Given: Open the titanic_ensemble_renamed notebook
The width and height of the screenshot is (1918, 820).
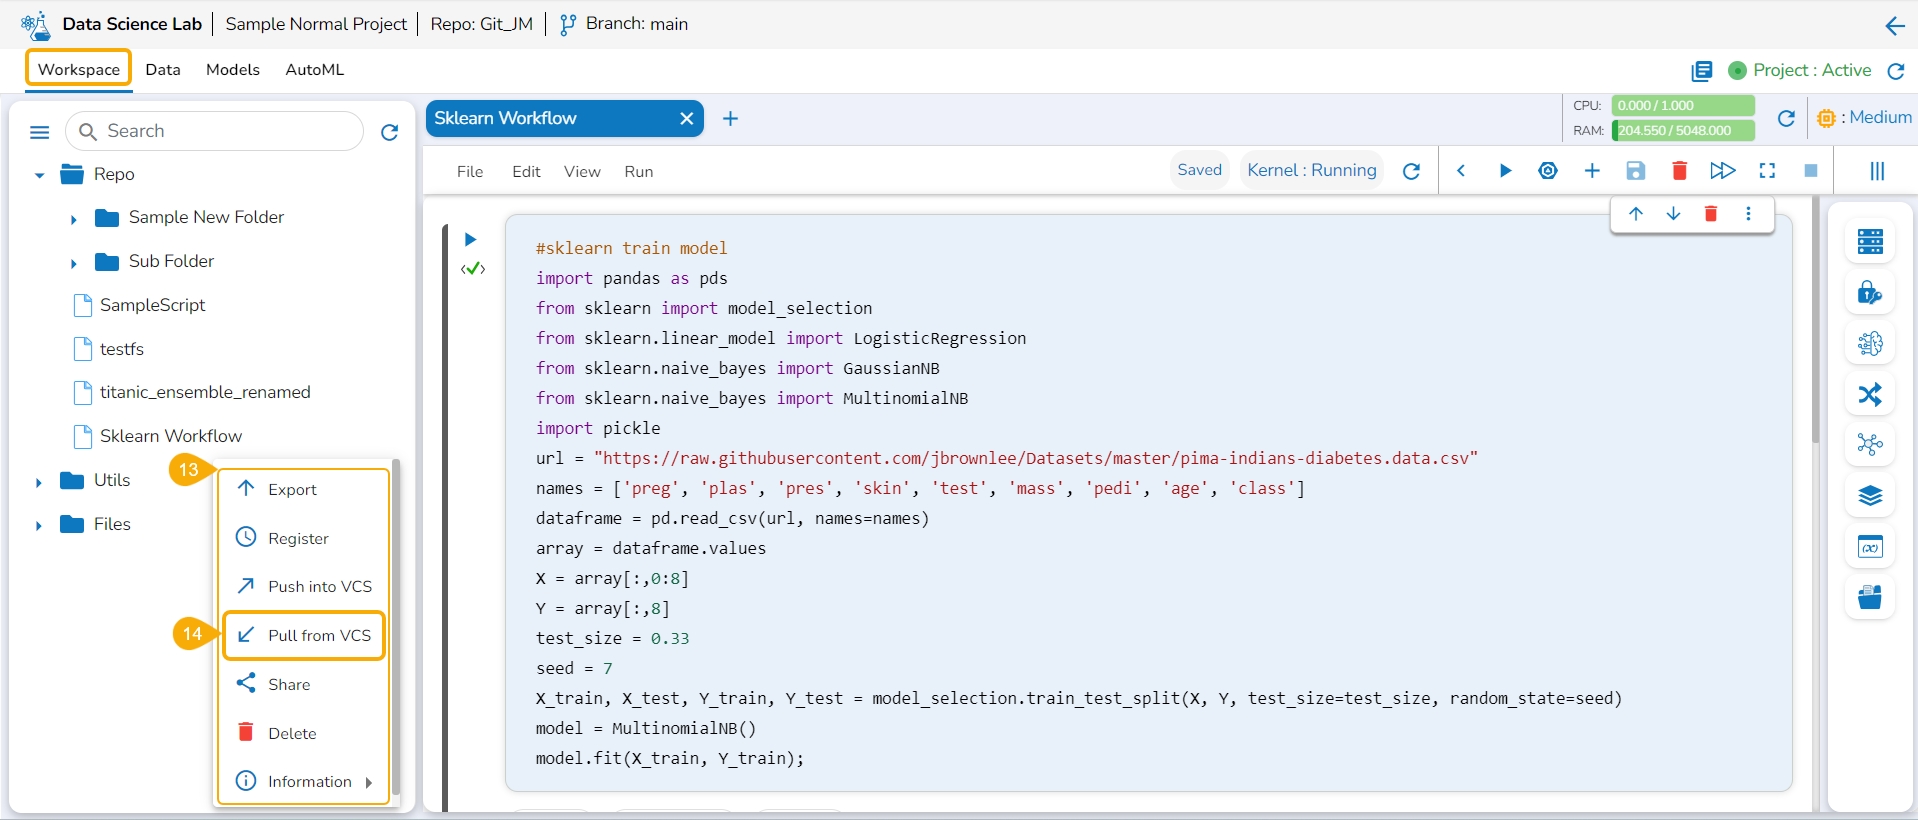Looking at the screenshot, I should [204, 392].
